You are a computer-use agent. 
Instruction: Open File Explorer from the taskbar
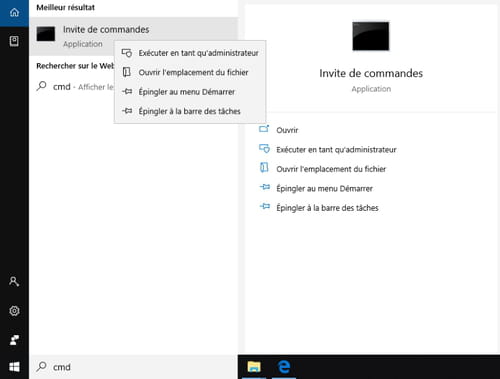pos(254,367)
